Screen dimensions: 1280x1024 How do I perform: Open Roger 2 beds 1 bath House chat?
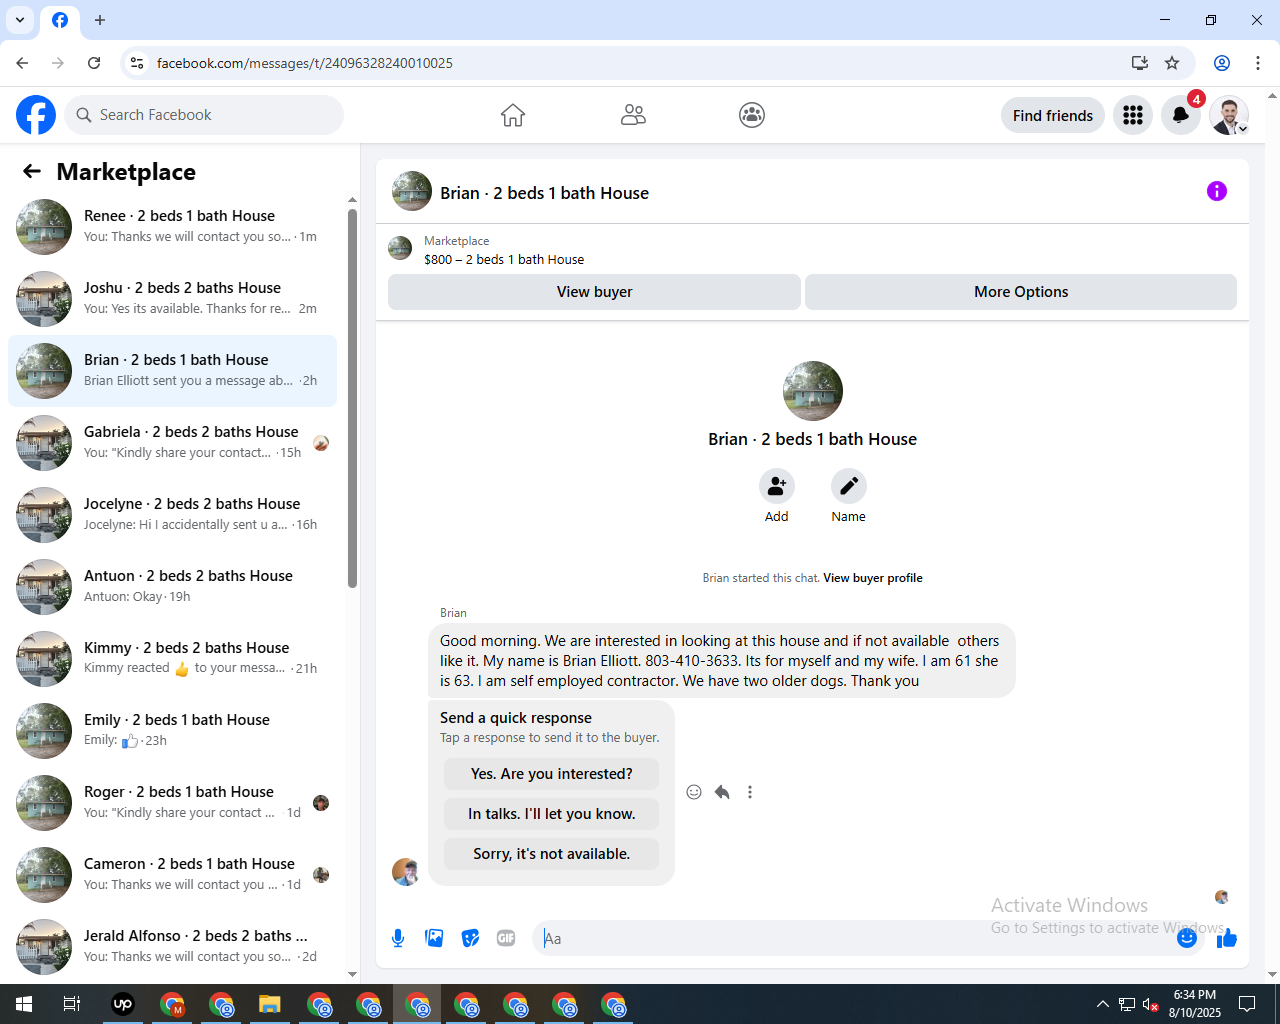click(172, 803)
